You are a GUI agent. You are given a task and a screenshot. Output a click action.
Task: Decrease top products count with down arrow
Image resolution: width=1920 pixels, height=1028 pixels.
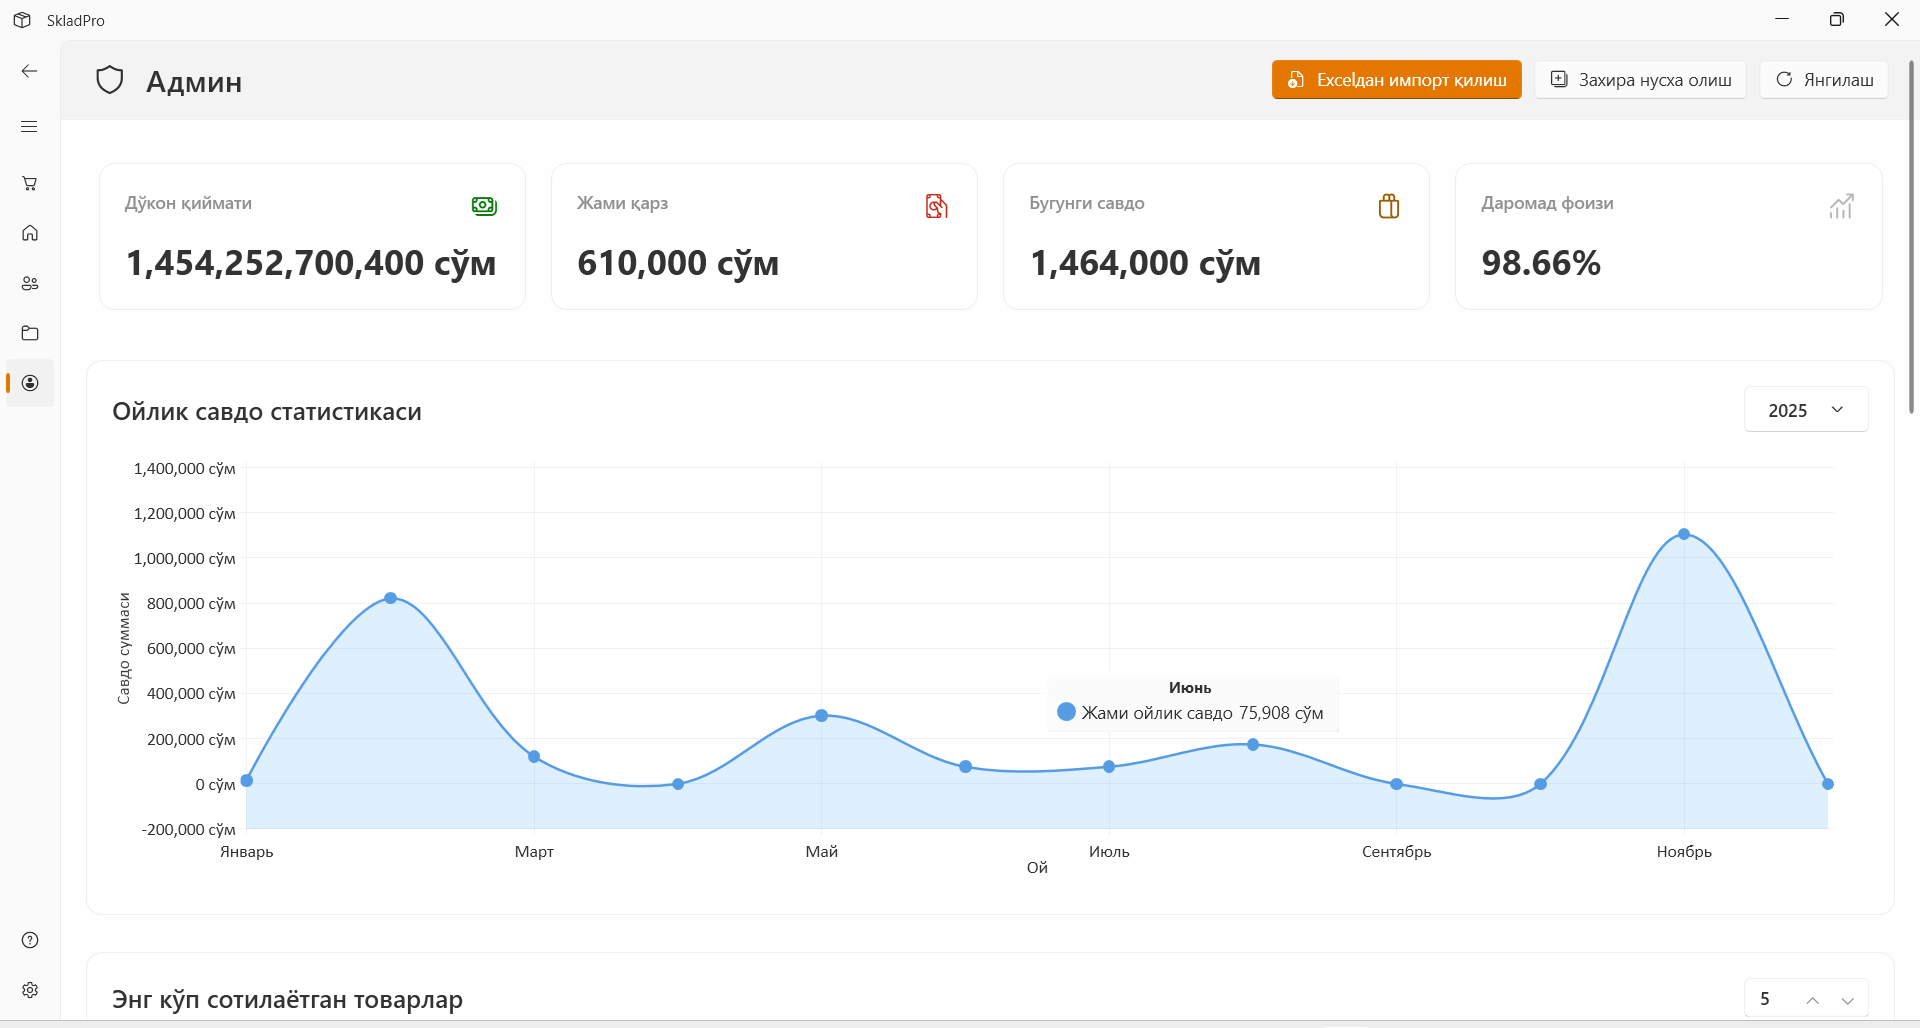[x=1847, y=1000]
